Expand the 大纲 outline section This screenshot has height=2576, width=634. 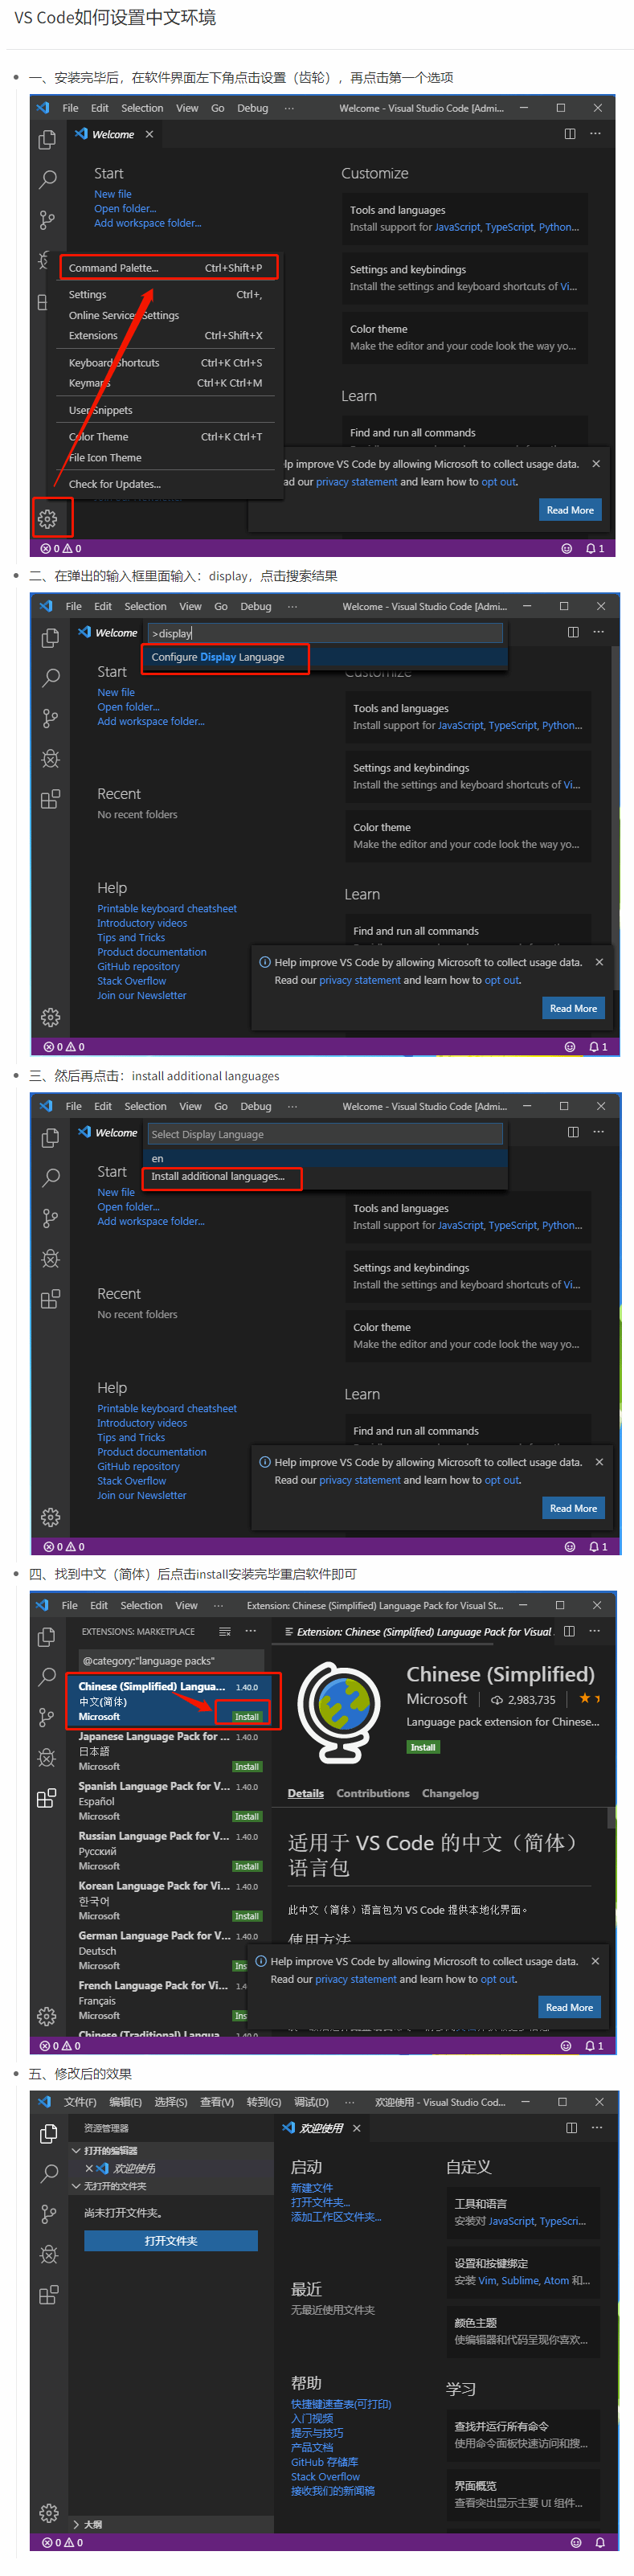[76, 2524]
